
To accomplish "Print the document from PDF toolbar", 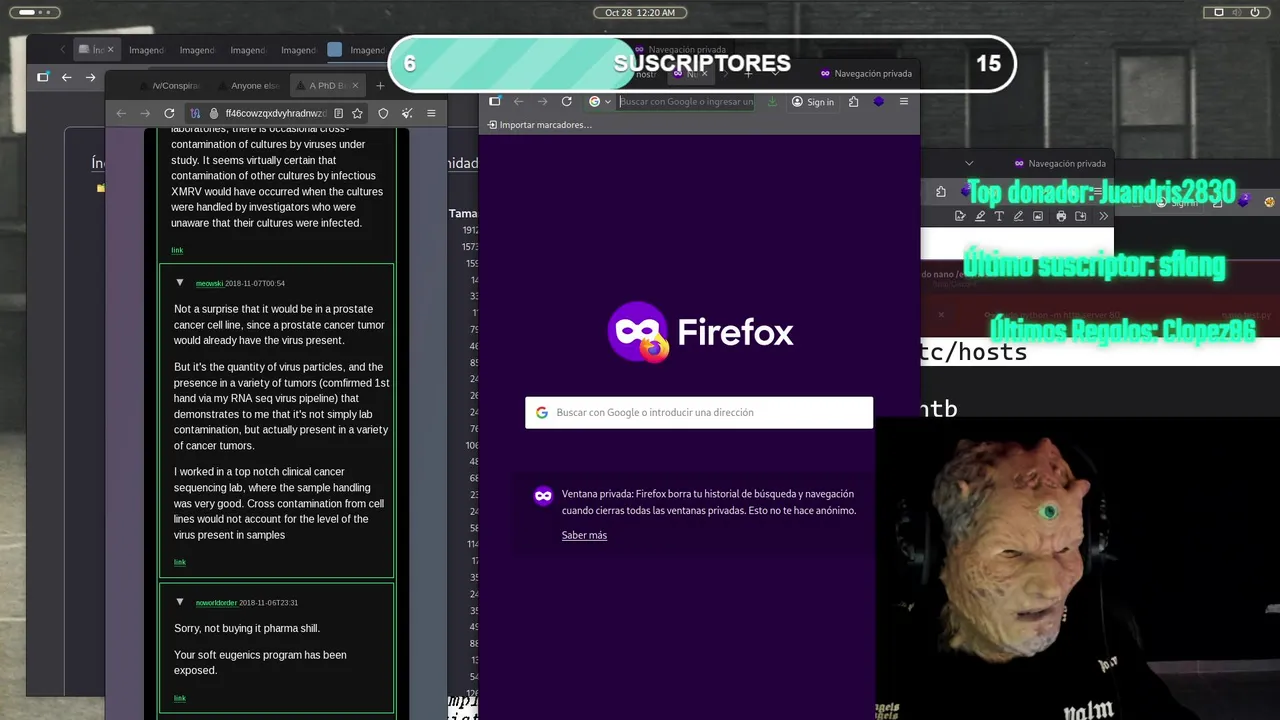I will [x=1061, y=216].
